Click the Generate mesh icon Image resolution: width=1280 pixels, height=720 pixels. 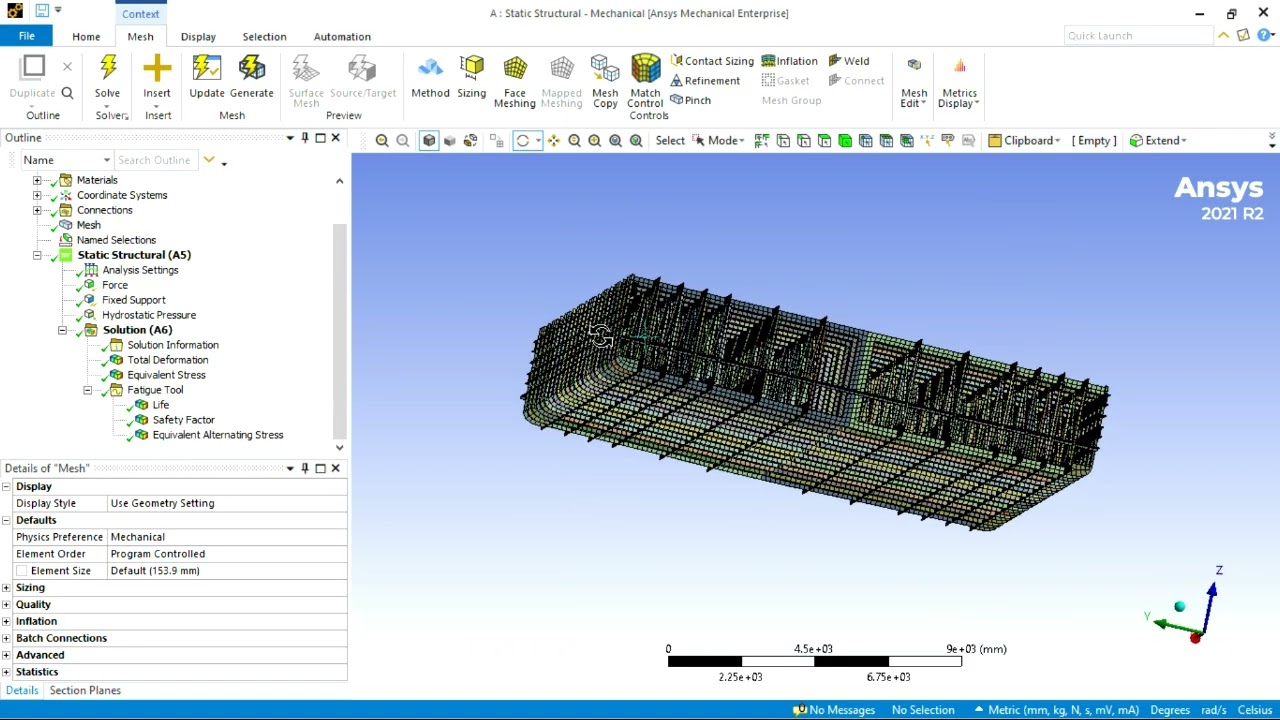pyautogui.click(x=252, y=68)
